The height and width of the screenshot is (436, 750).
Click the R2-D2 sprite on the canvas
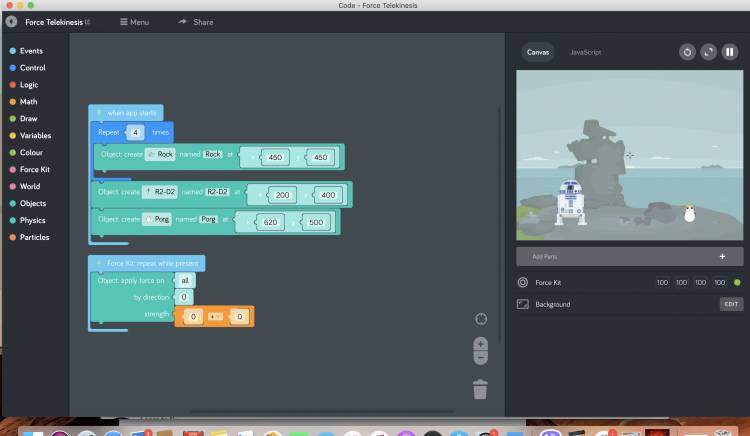point(570,202)
